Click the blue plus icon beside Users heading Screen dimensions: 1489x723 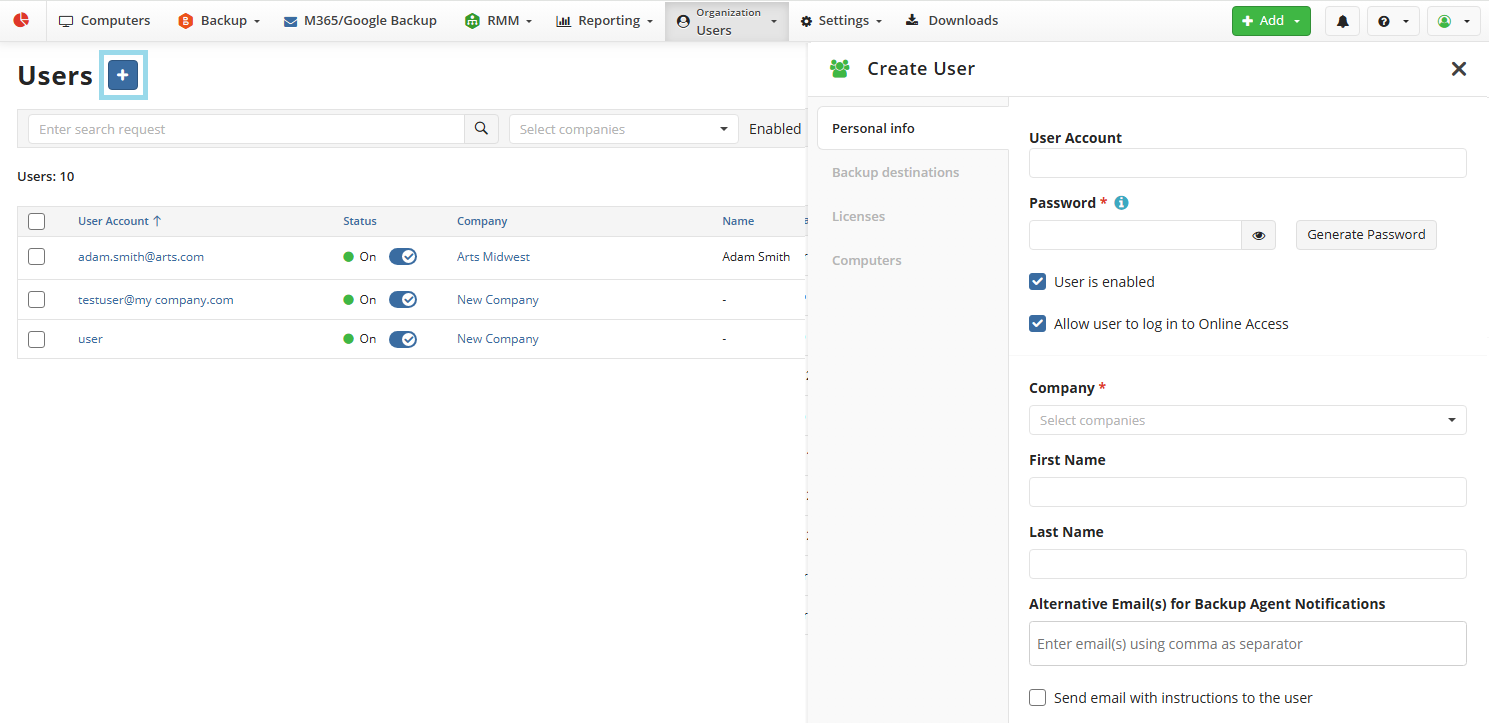point(123,75)
